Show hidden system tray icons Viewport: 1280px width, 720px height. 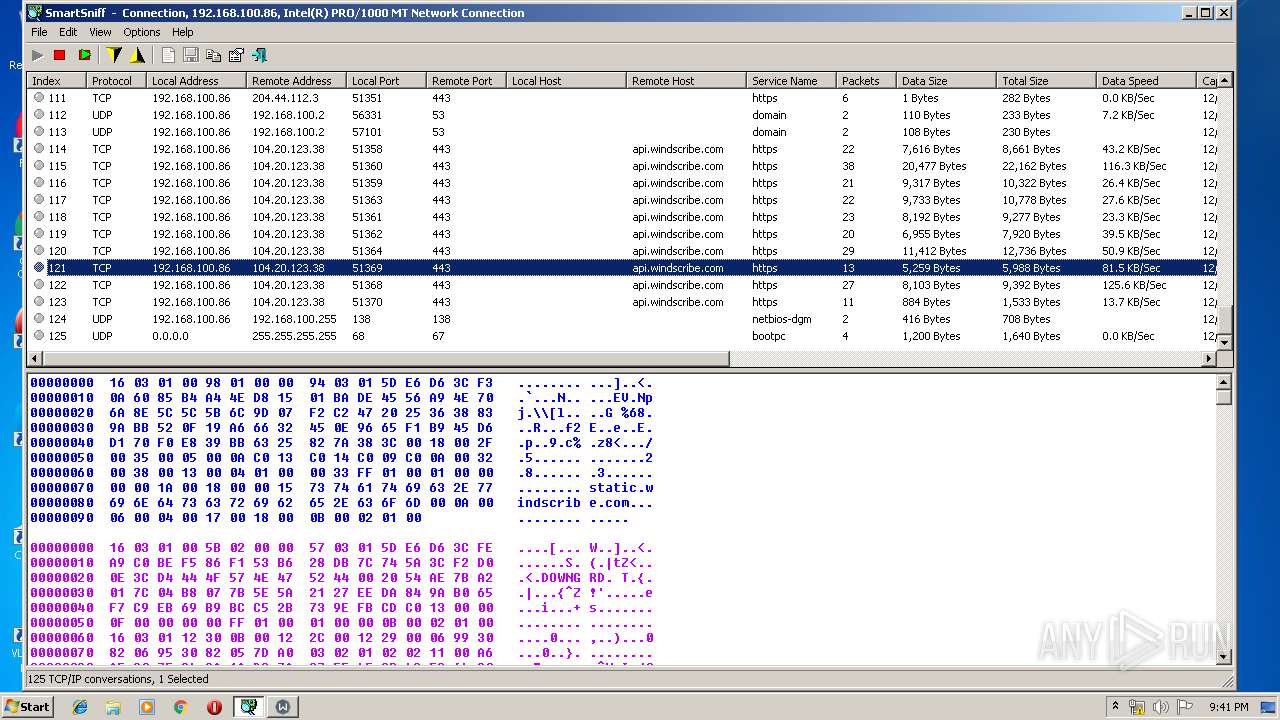coord(1115,707)
